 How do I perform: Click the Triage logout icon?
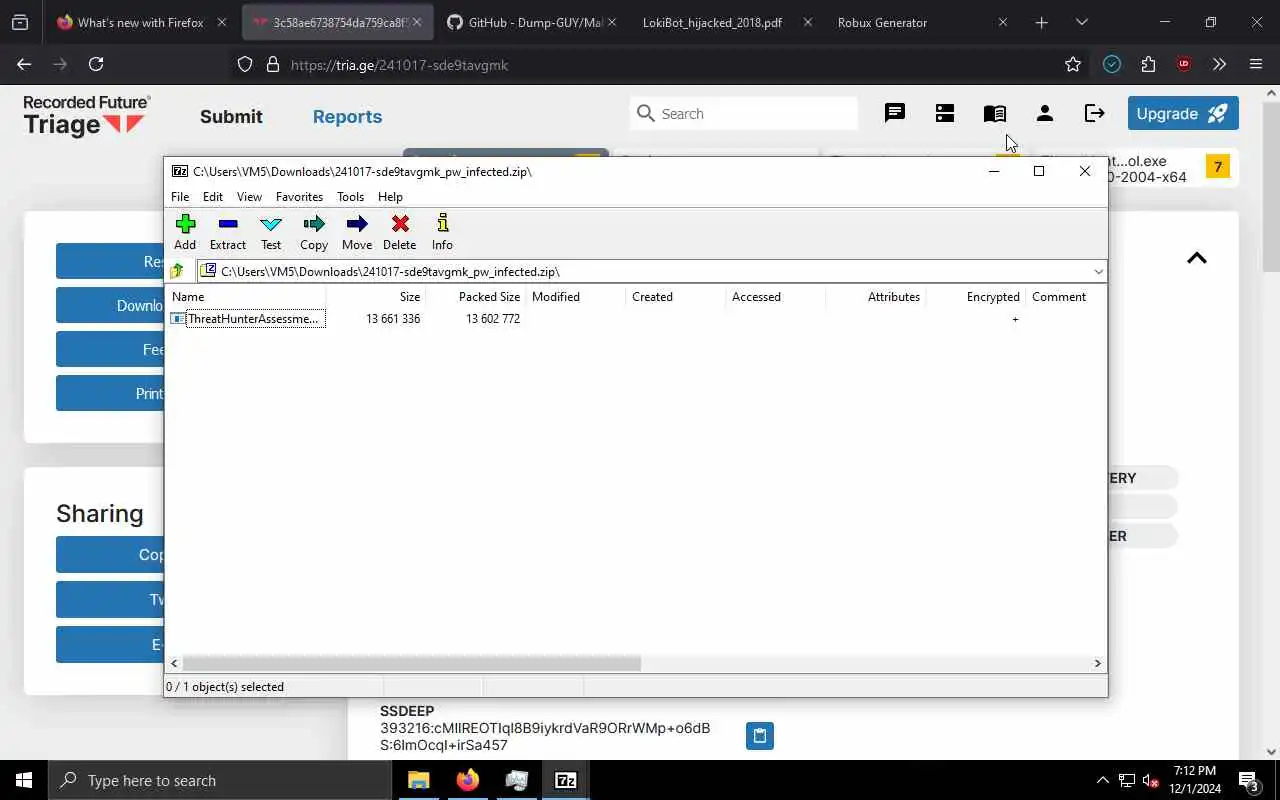[1095, 113]
